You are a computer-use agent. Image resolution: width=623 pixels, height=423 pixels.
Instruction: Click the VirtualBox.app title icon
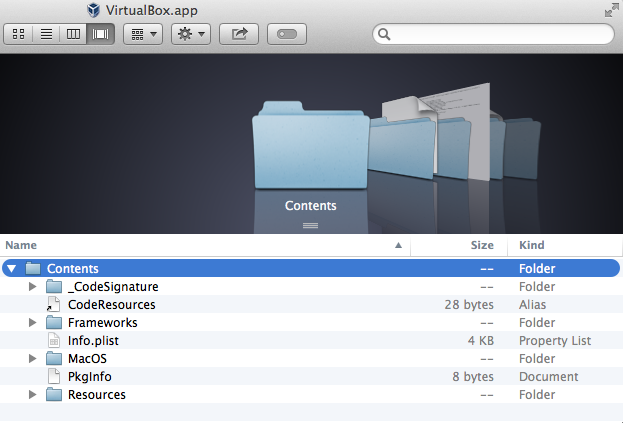(x=93, y=10)
